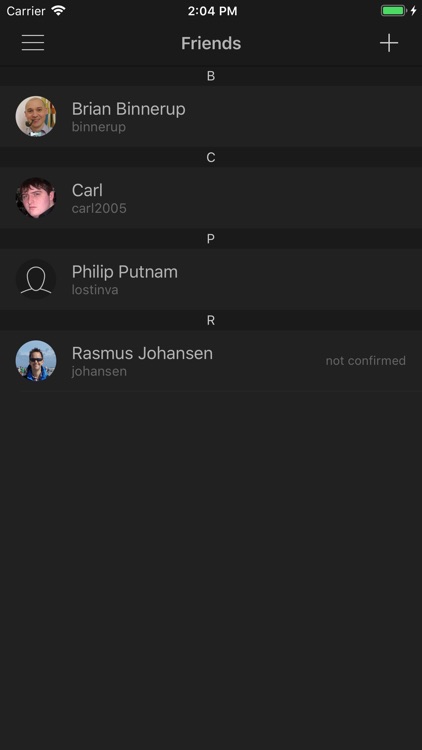
Task: Tap the P section header
Action: click(x=211, y=239)
